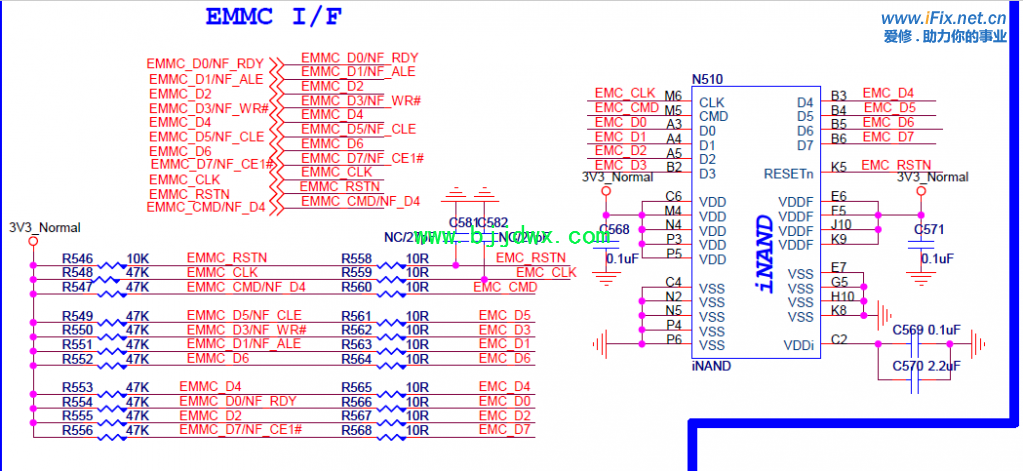The height and width of the screenshot is (471, 1023).
Task: Select the EMC_CLK net label at pin M6
Action: pyautogui.click(x=625, y=93)
